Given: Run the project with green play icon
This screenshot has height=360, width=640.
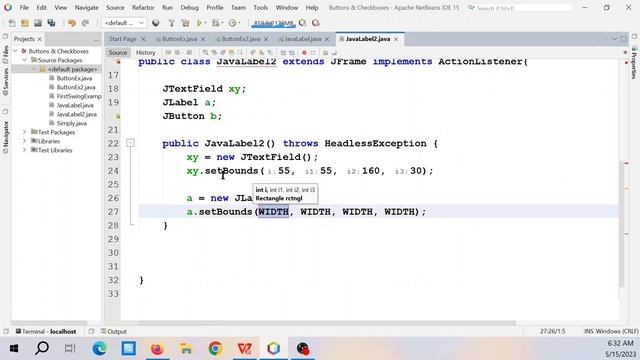Looking at the screenshot, I should pos(200,23).
